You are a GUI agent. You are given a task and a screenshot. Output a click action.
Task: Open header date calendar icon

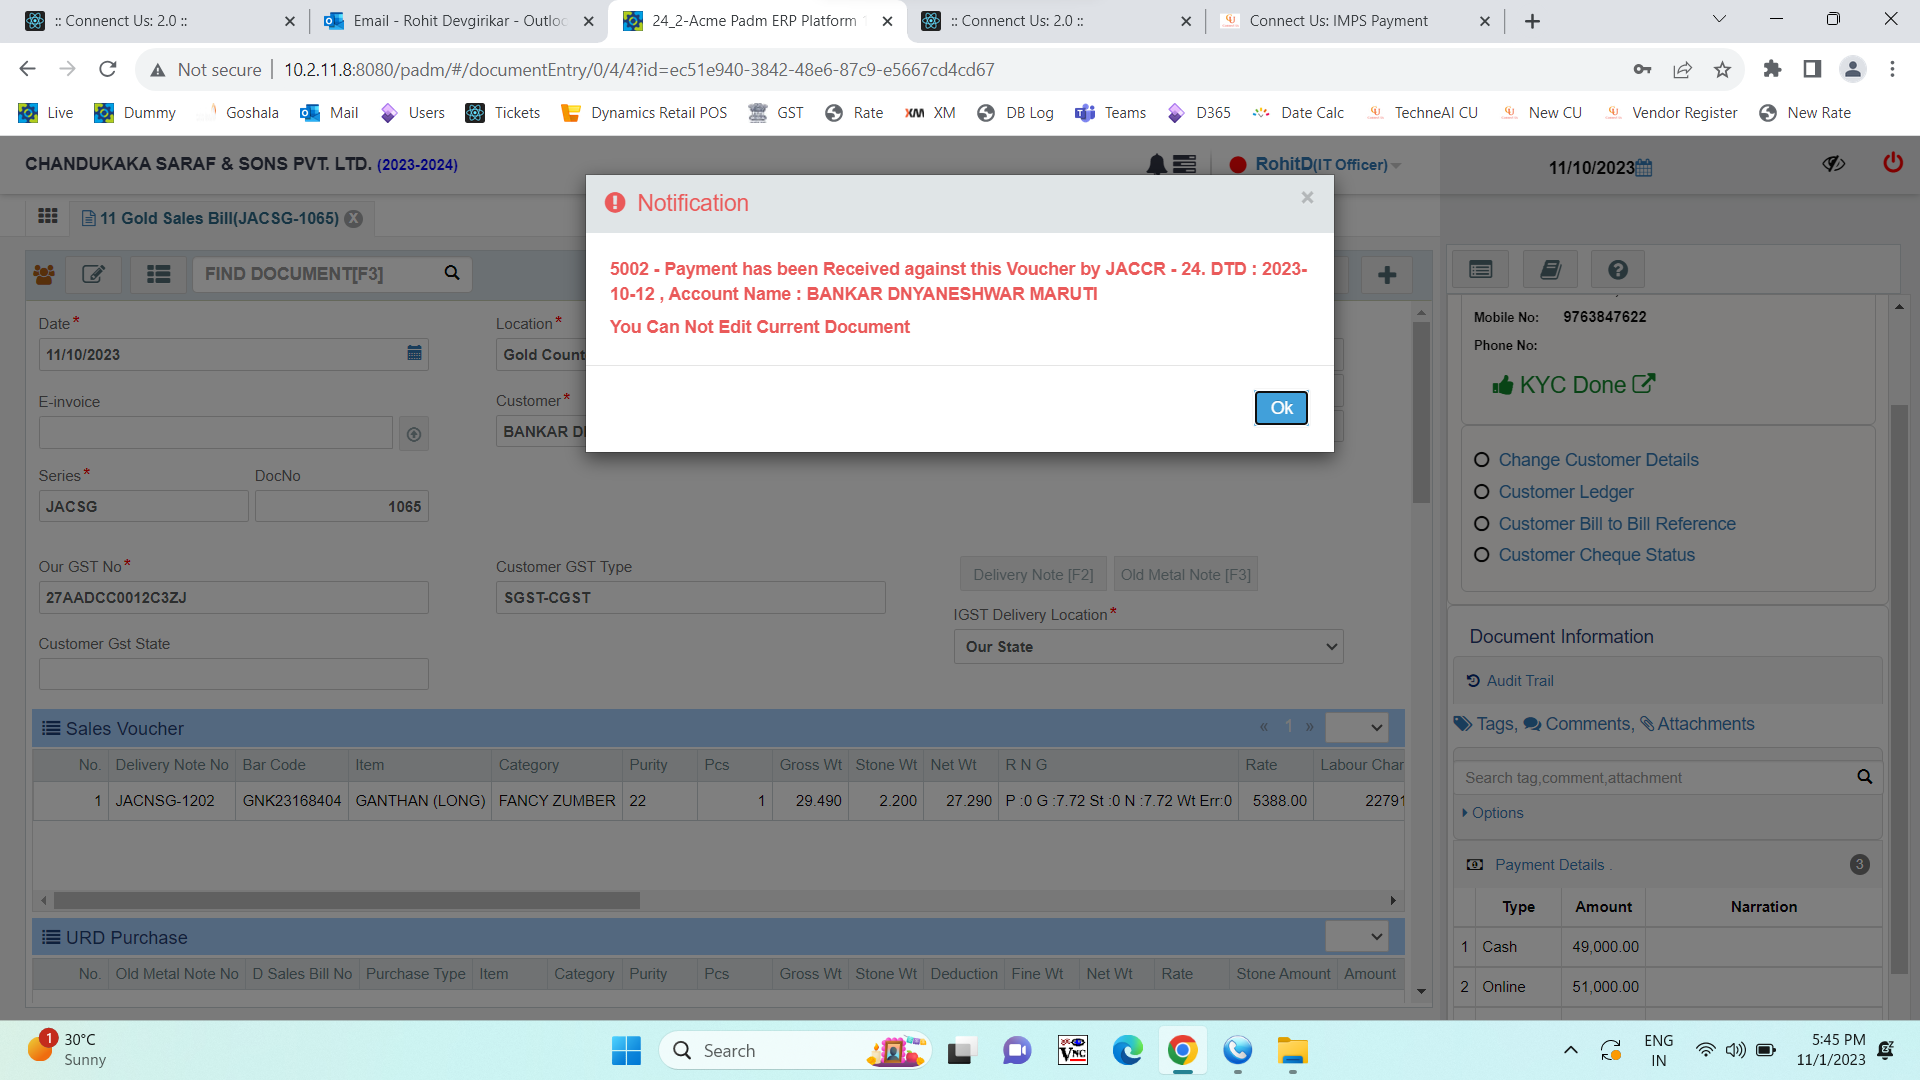click(1644, 168)
